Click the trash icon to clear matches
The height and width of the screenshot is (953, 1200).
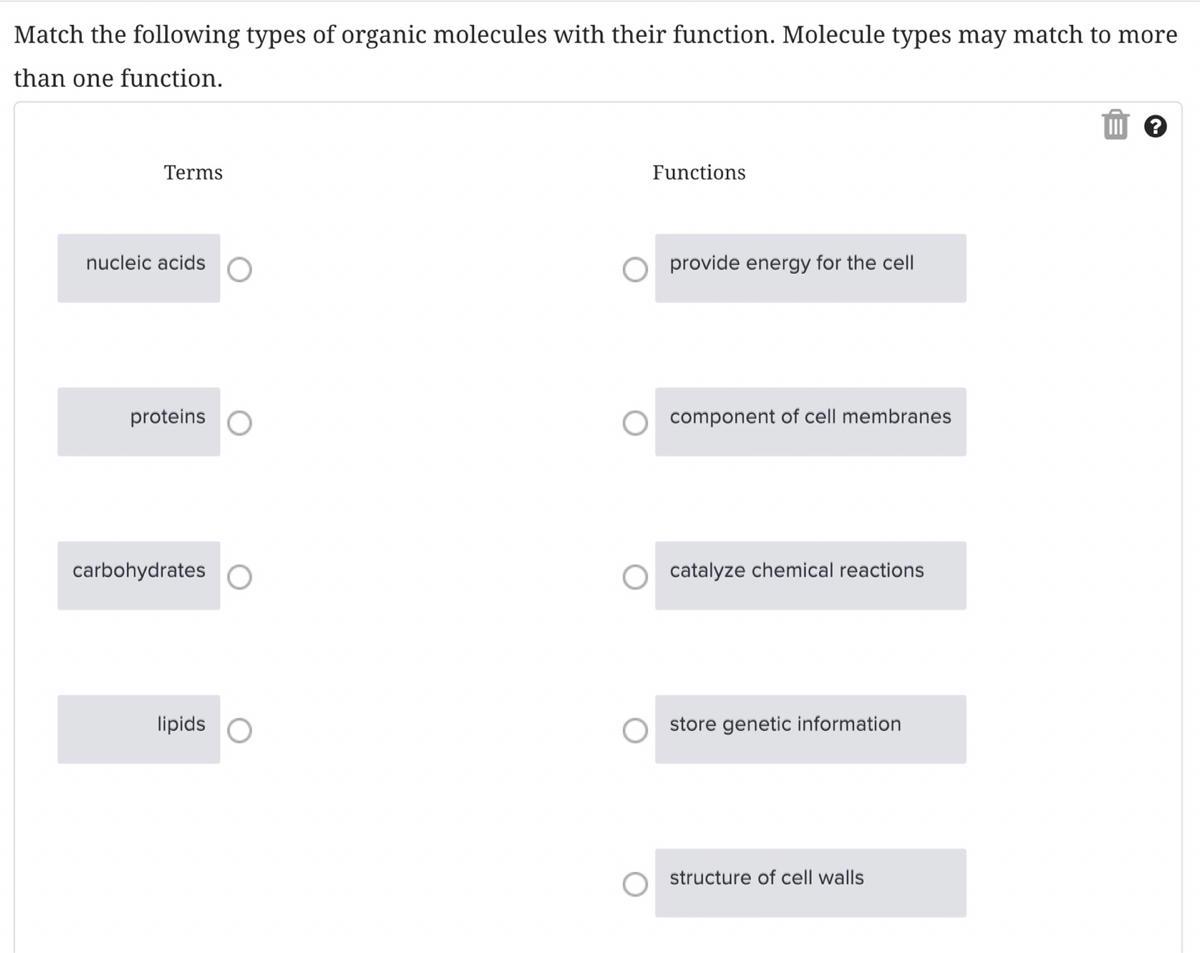pyautogui.click(x=1115, y=126)
